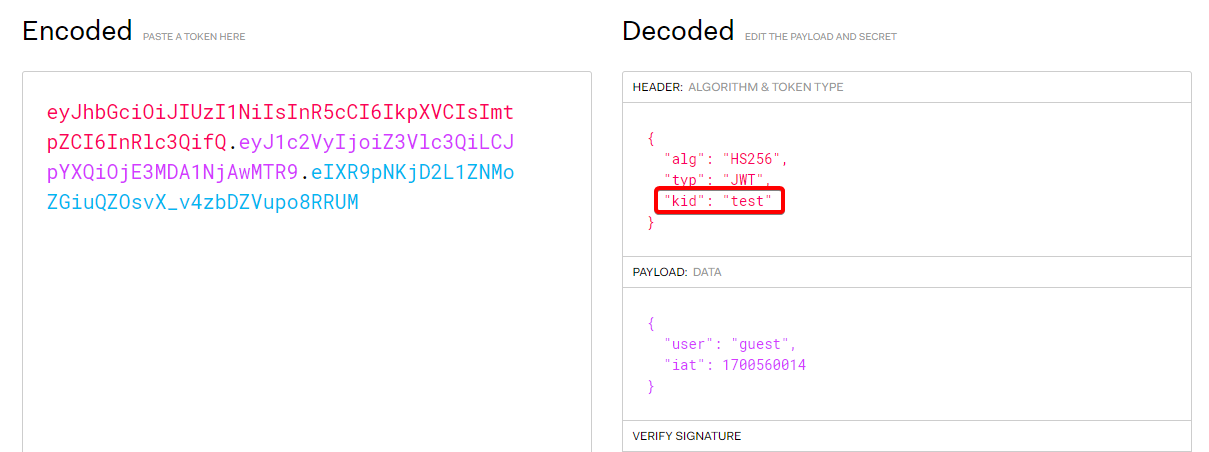This screenshot has width=1209, height=452.
Task: Click the "alg" key in the header JSON
Action: (x=680, y=159)
